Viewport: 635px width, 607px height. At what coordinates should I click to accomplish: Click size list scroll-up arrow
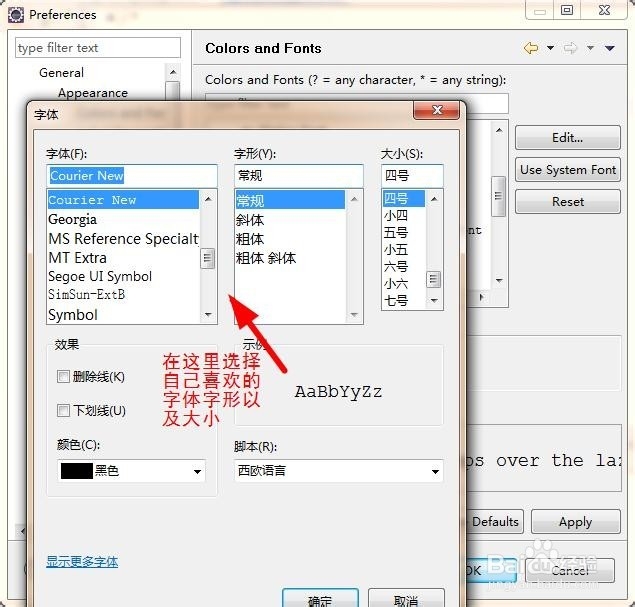coord(434,198)
